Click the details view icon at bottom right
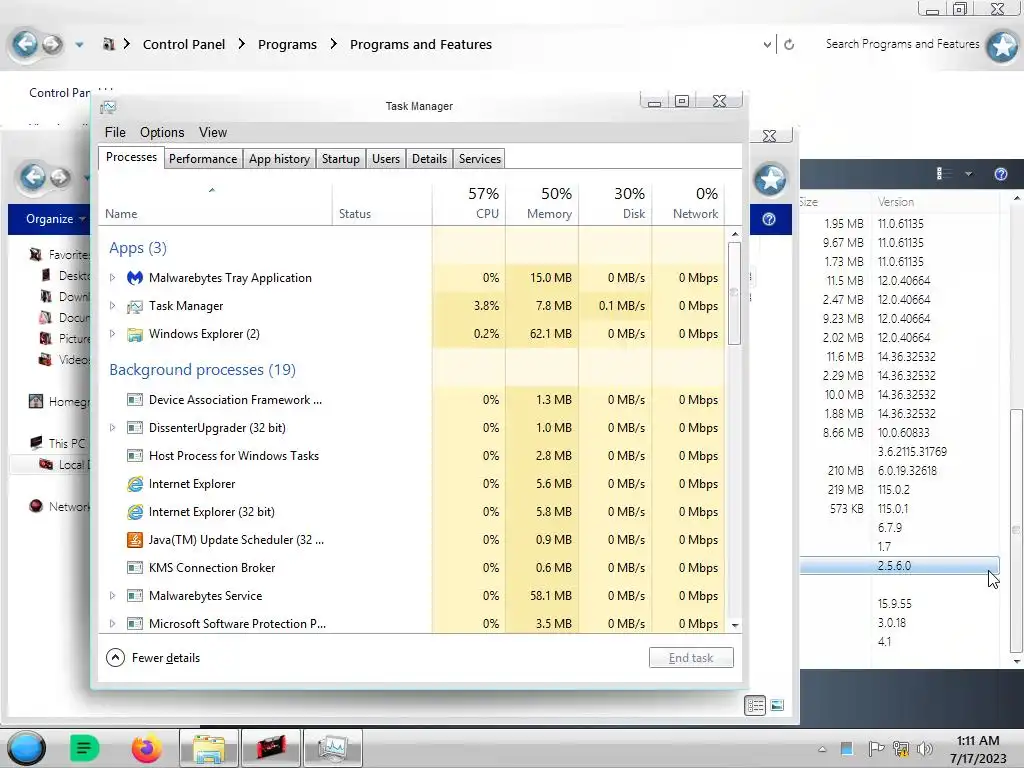 pyautogui.click(x=755, y=705)
